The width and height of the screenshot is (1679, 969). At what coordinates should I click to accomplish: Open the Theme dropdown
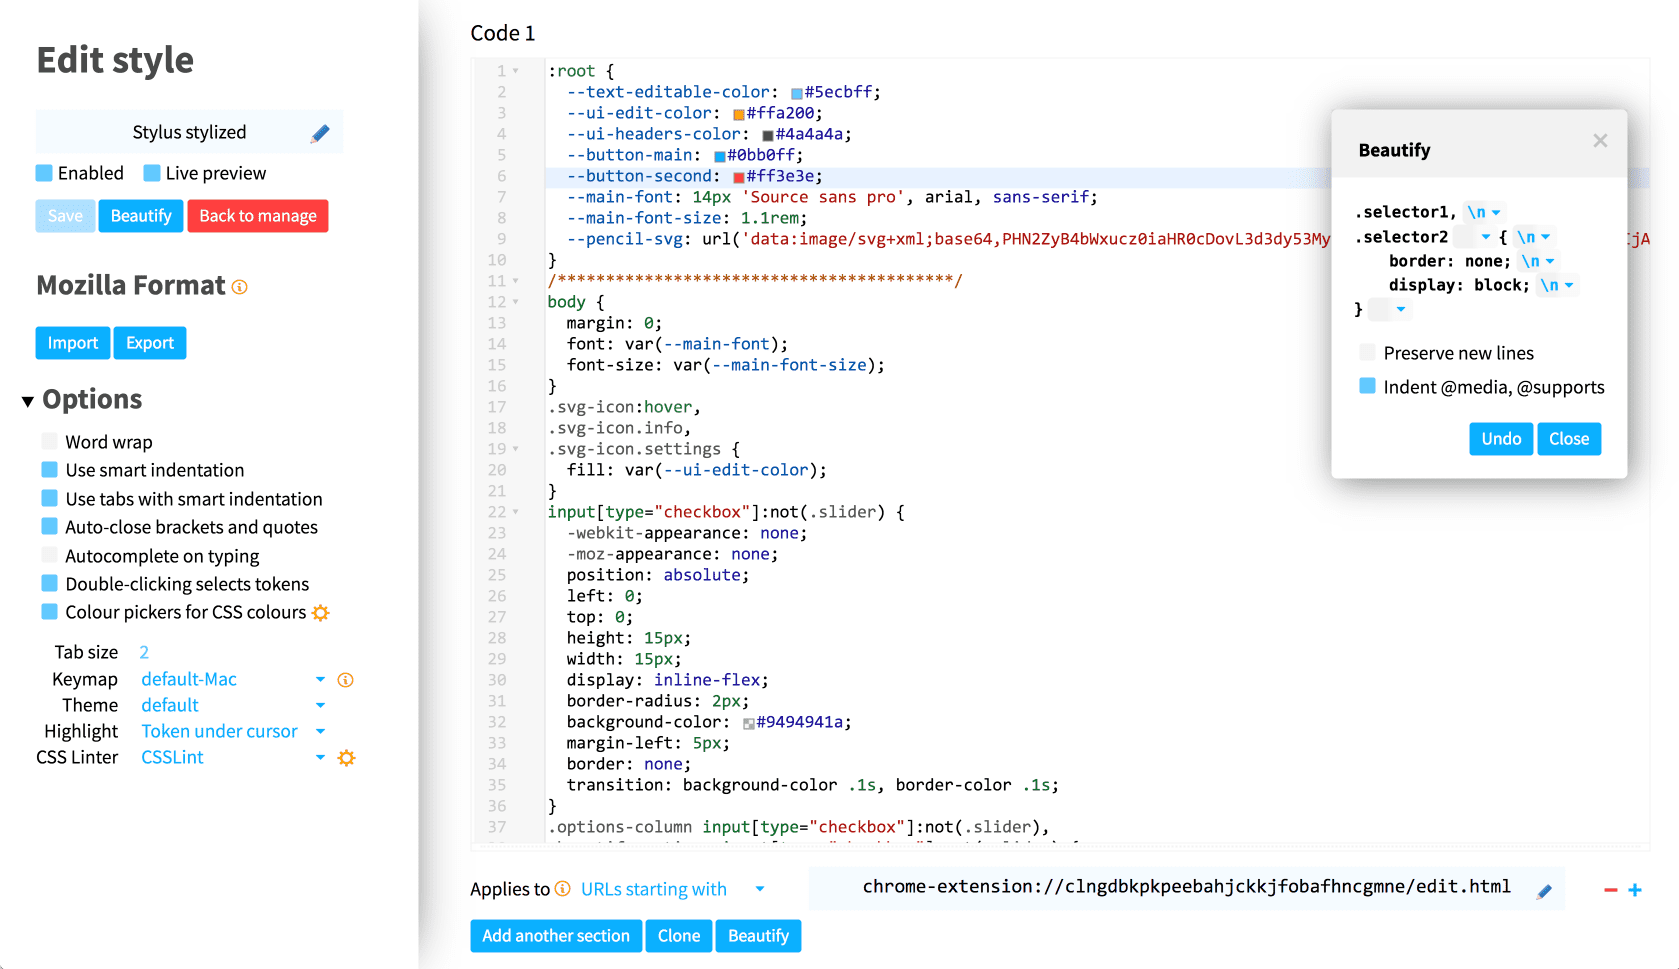321,705
